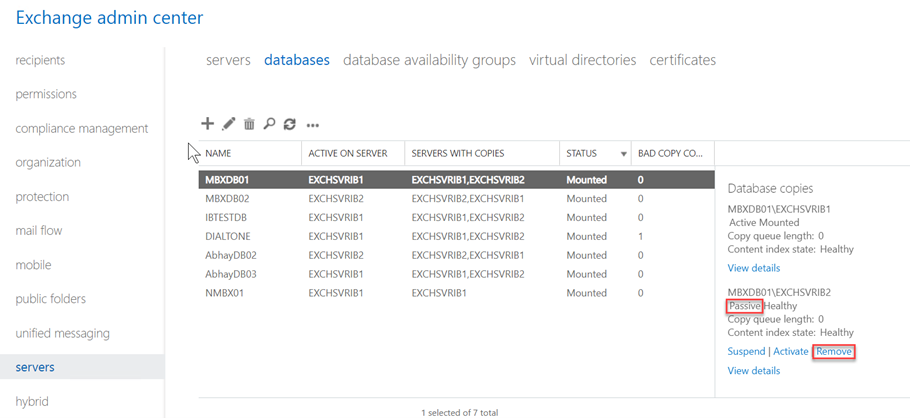
Task: Click '1 selected of 7 total' status text
Action: [x=459, y=413]
